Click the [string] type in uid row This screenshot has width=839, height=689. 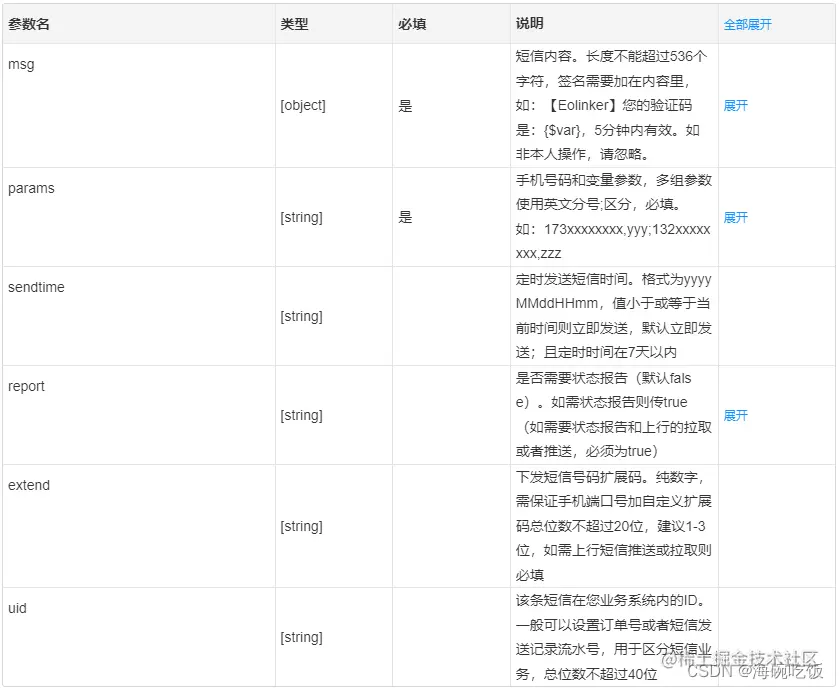click(x=301, y=637)
